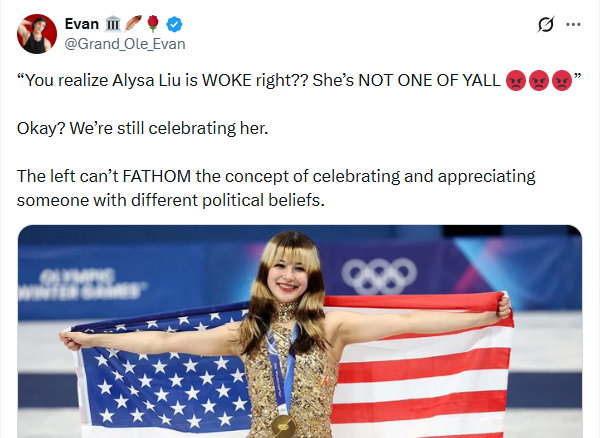The image size is (608, 438).
Task: Open the @Grand_Ole_Evan handle link
Action: coord(124,44)
